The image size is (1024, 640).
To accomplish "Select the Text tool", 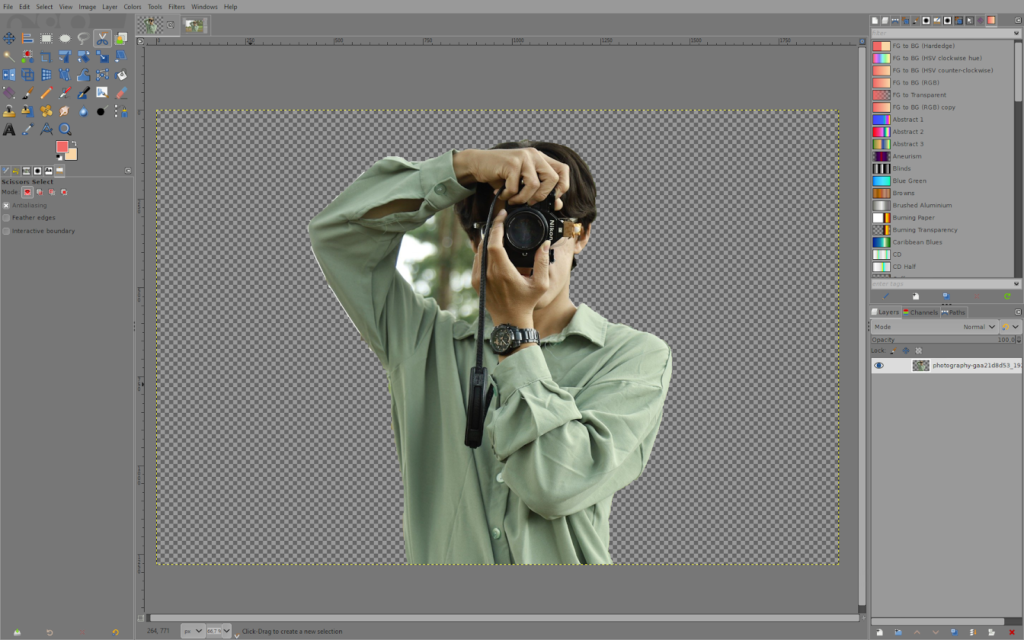I will 9,128.
